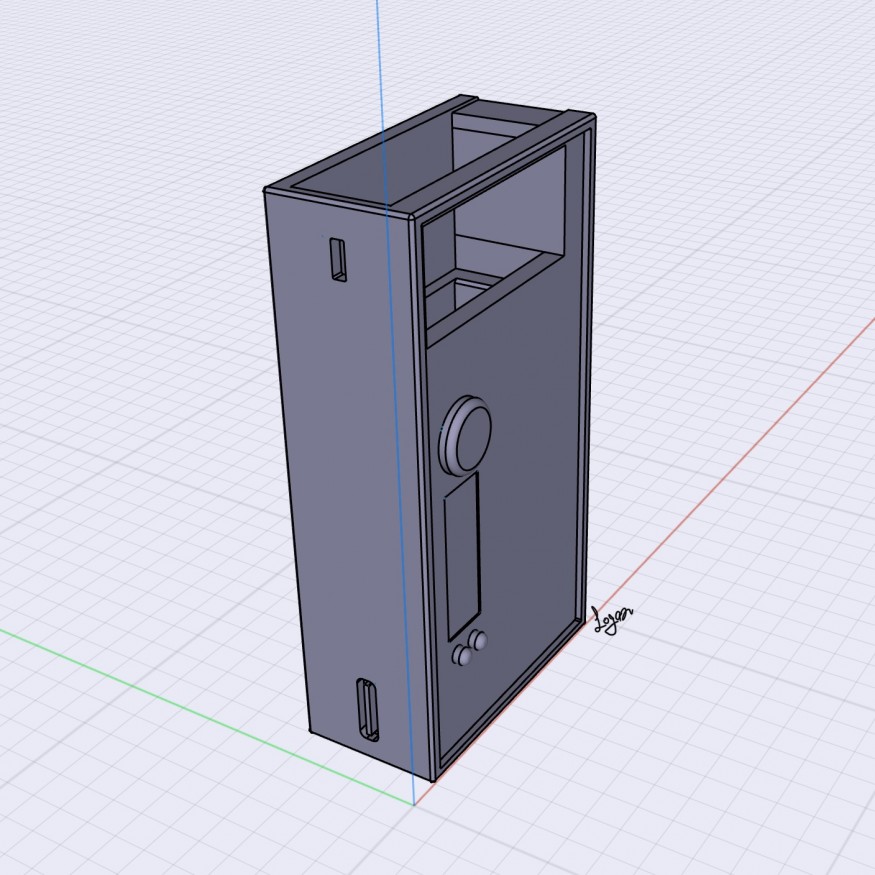Image resolution: width=875 pixels, height=875 pixels.
Task: Select the lower slot on the side face
Action: pos(369,708)
